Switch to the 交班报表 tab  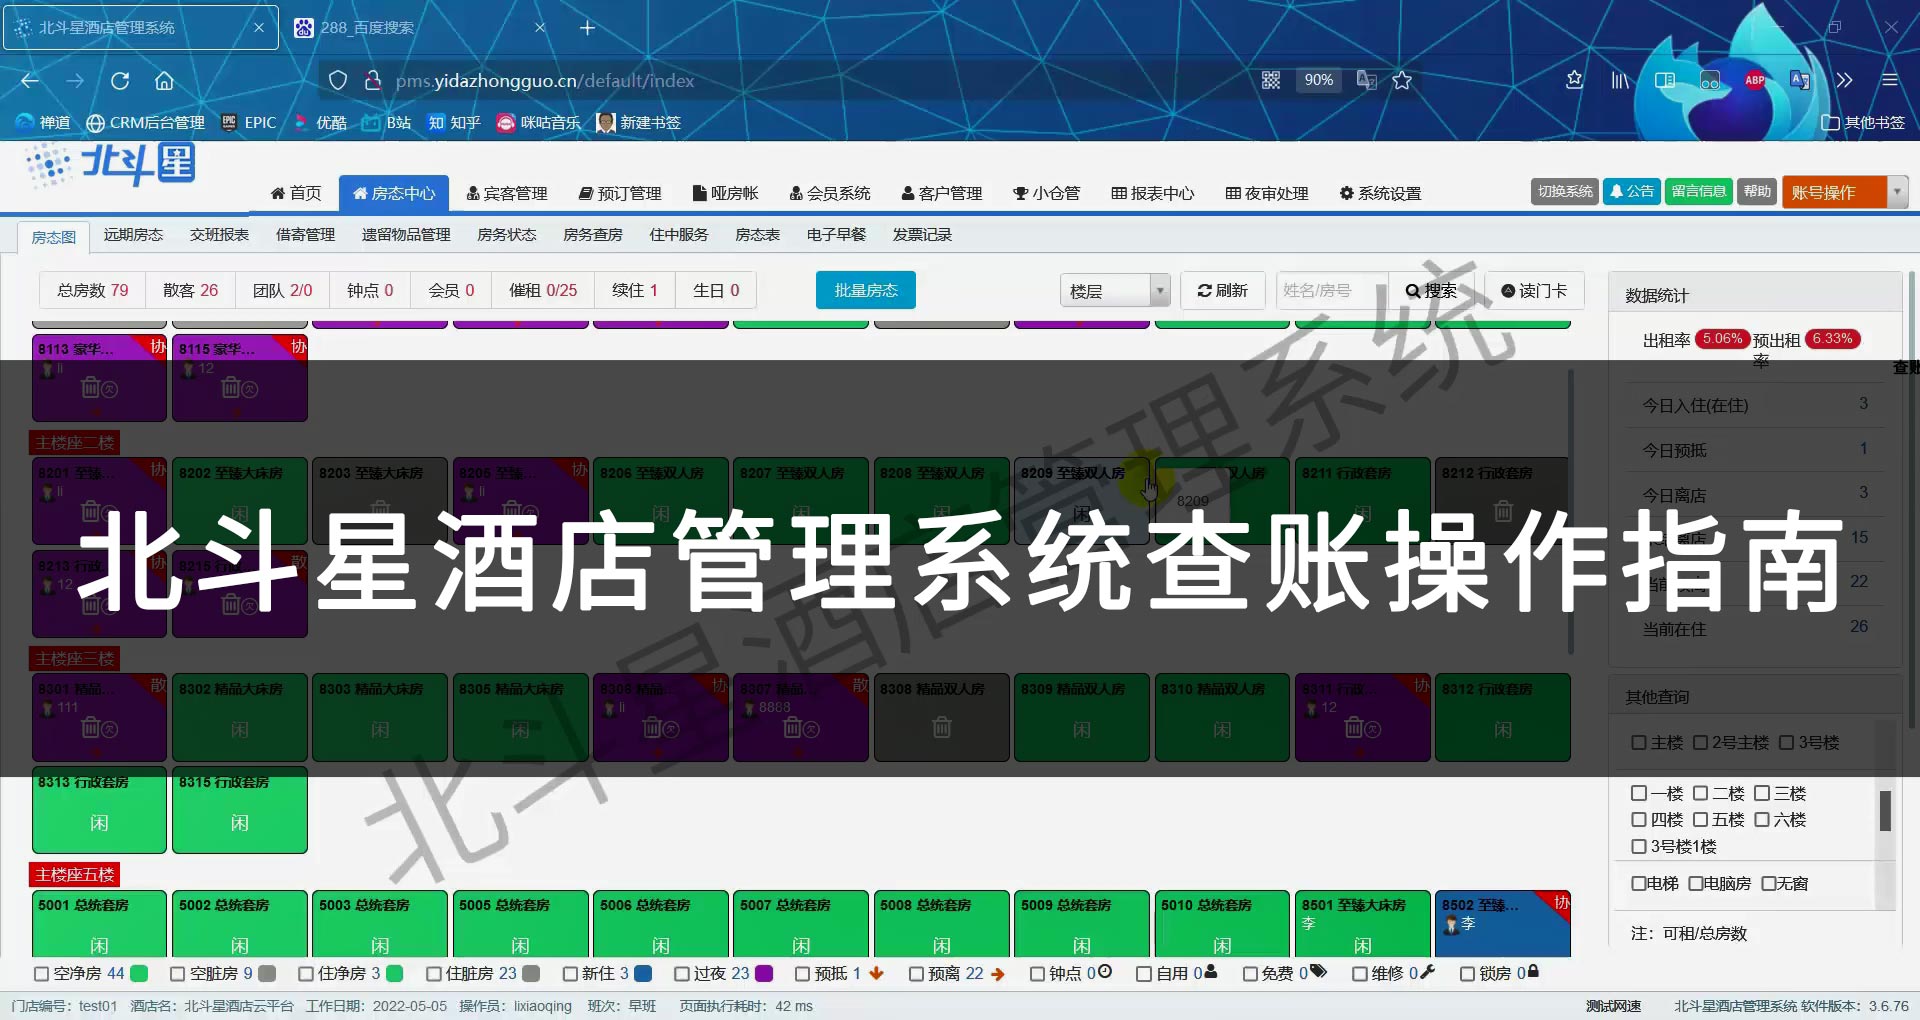219,234
